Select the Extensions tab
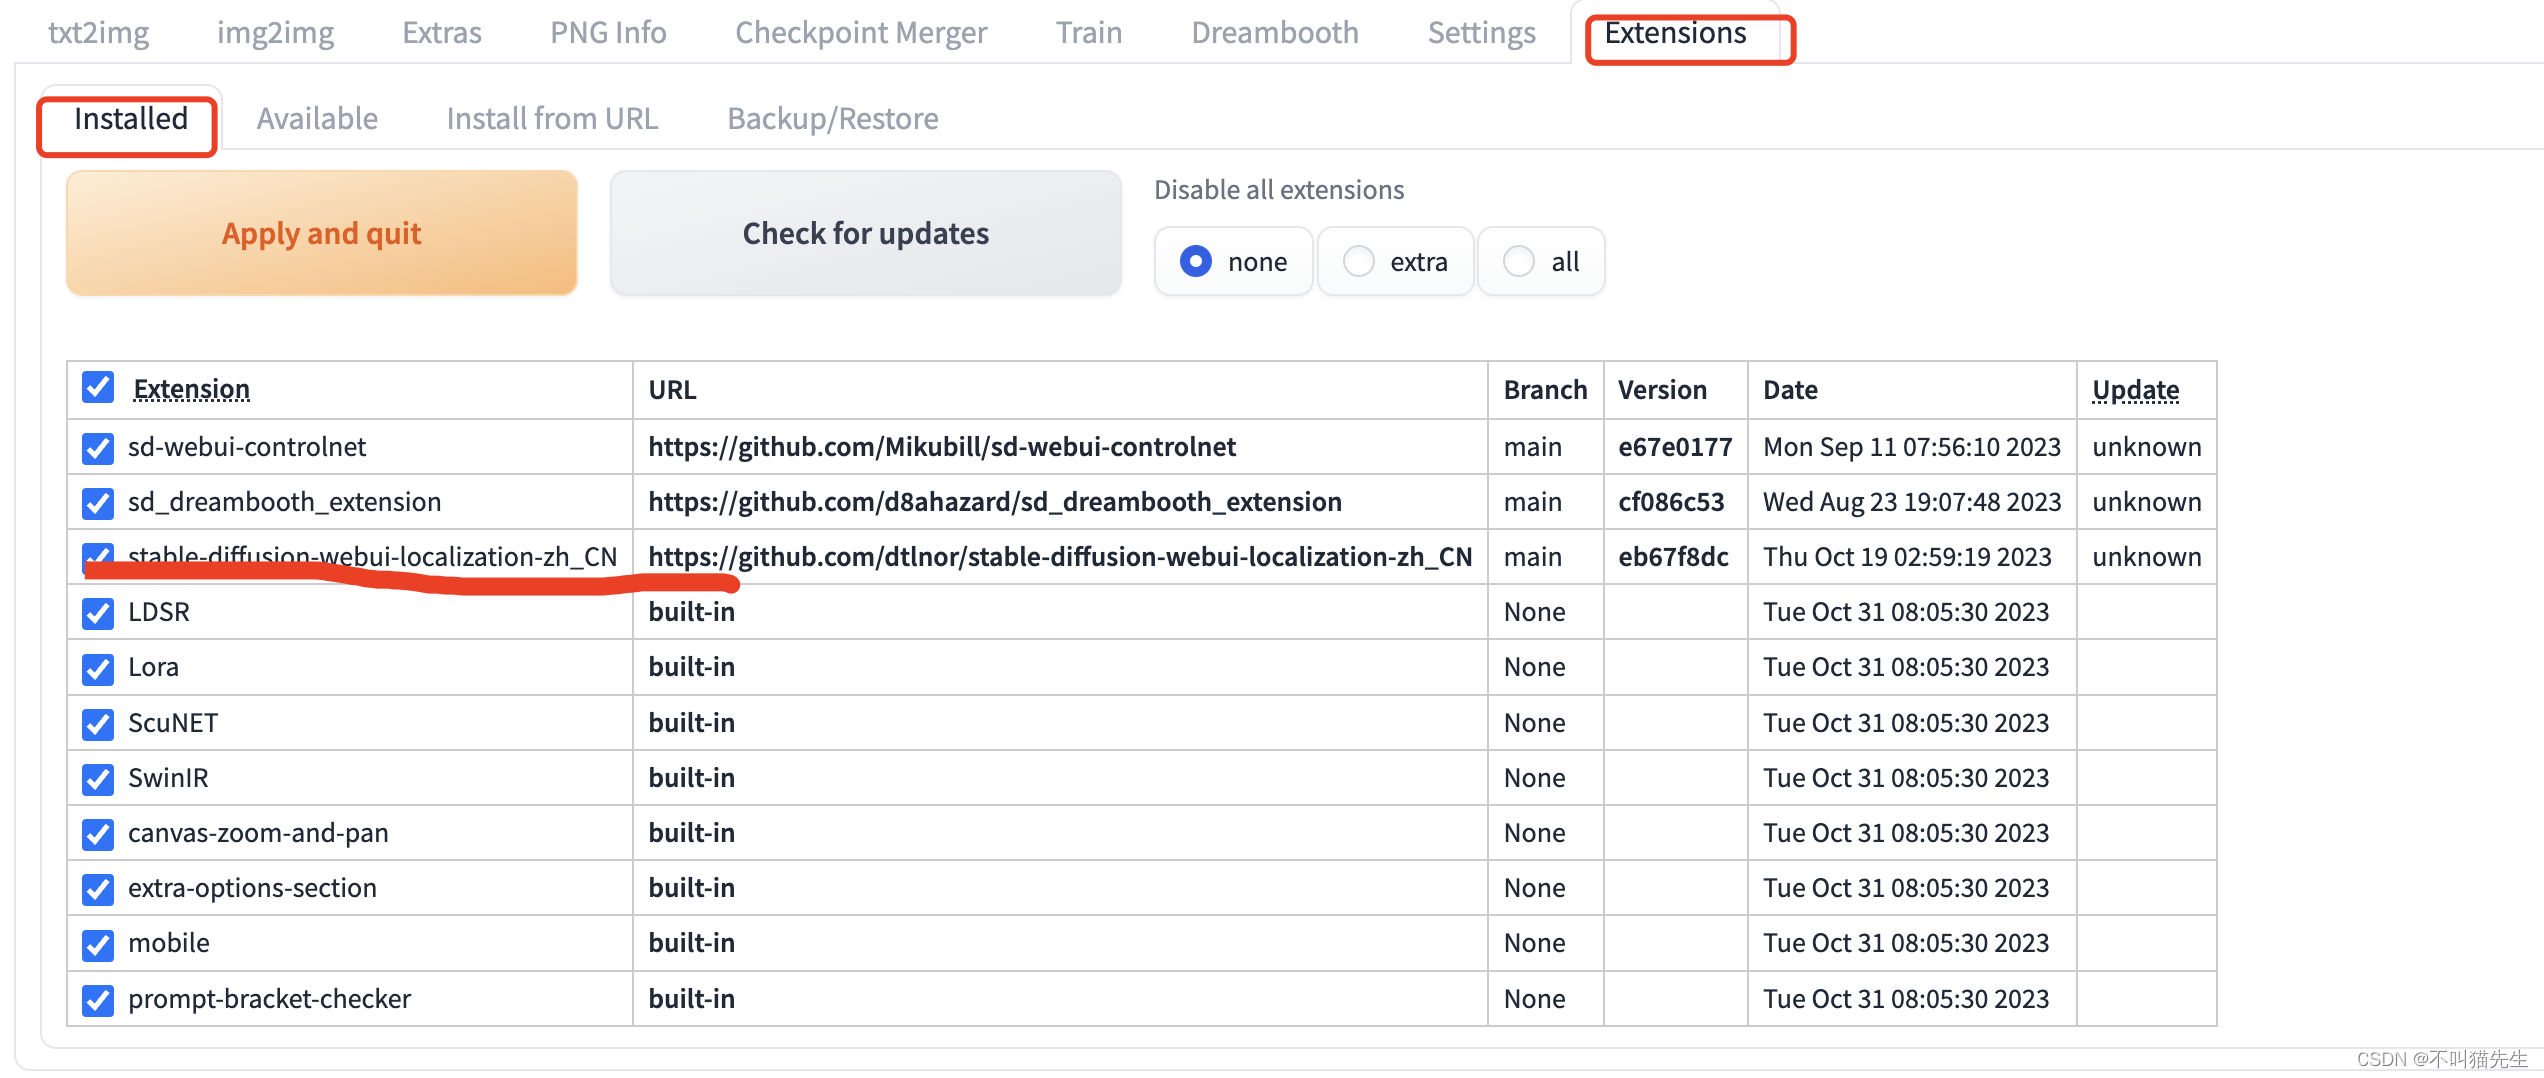2544x1078 pixels. click(x=1676, y=33)
